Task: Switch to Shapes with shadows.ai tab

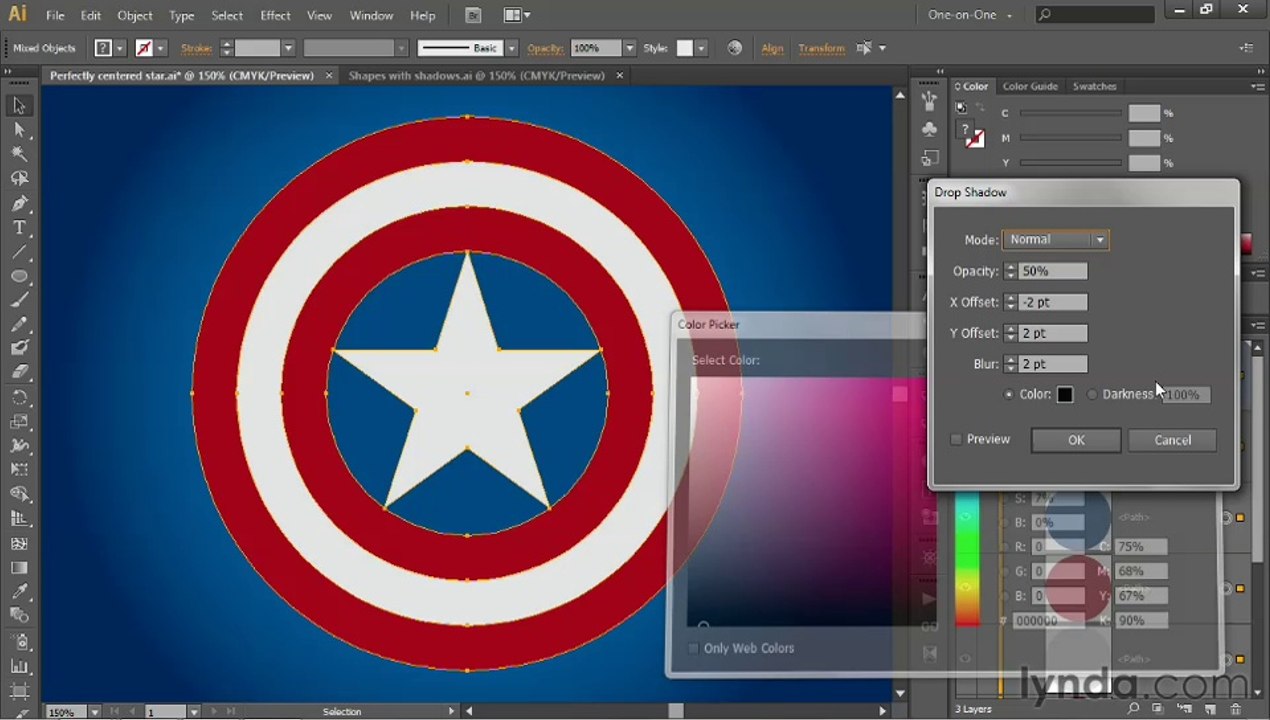Action: click(x=478, y=76)
